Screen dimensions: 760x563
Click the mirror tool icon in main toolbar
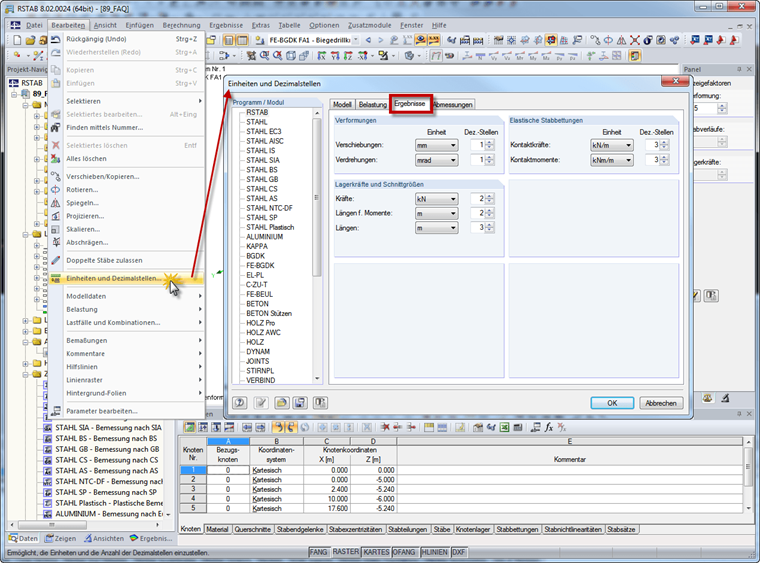621,40
